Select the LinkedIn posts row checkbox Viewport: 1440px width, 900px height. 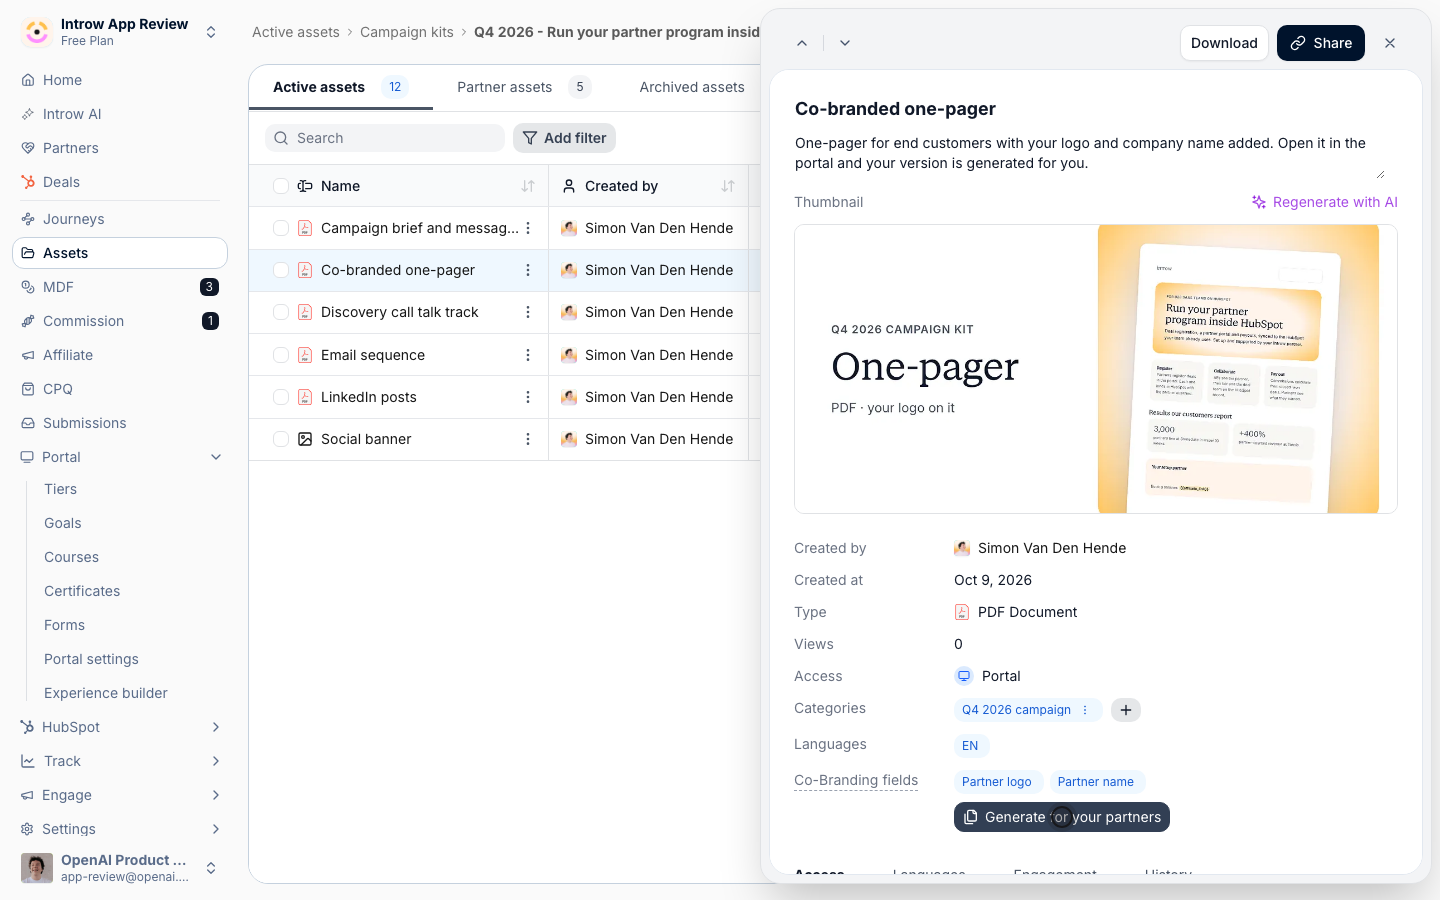[x=281, y=397]
